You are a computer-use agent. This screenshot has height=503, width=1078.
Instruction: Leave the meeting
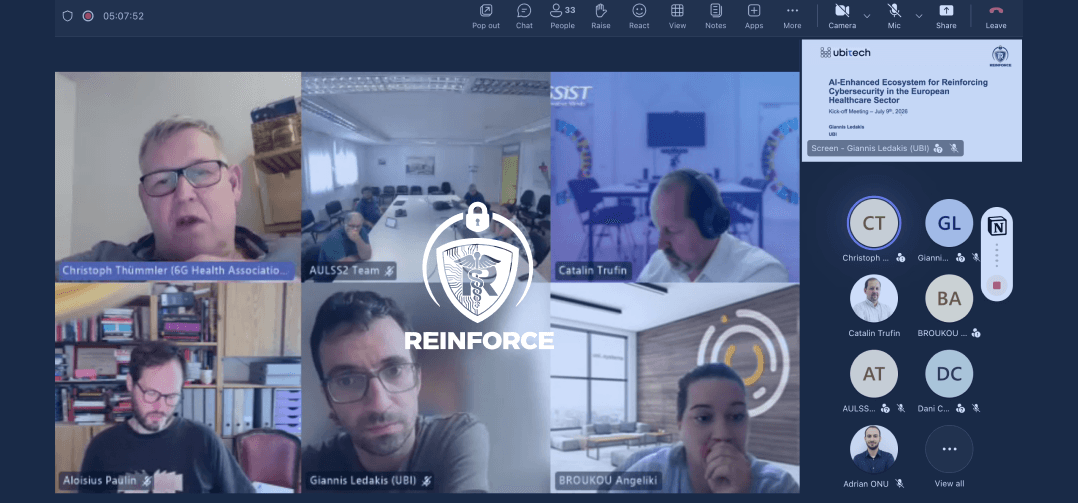coord(996,16)
